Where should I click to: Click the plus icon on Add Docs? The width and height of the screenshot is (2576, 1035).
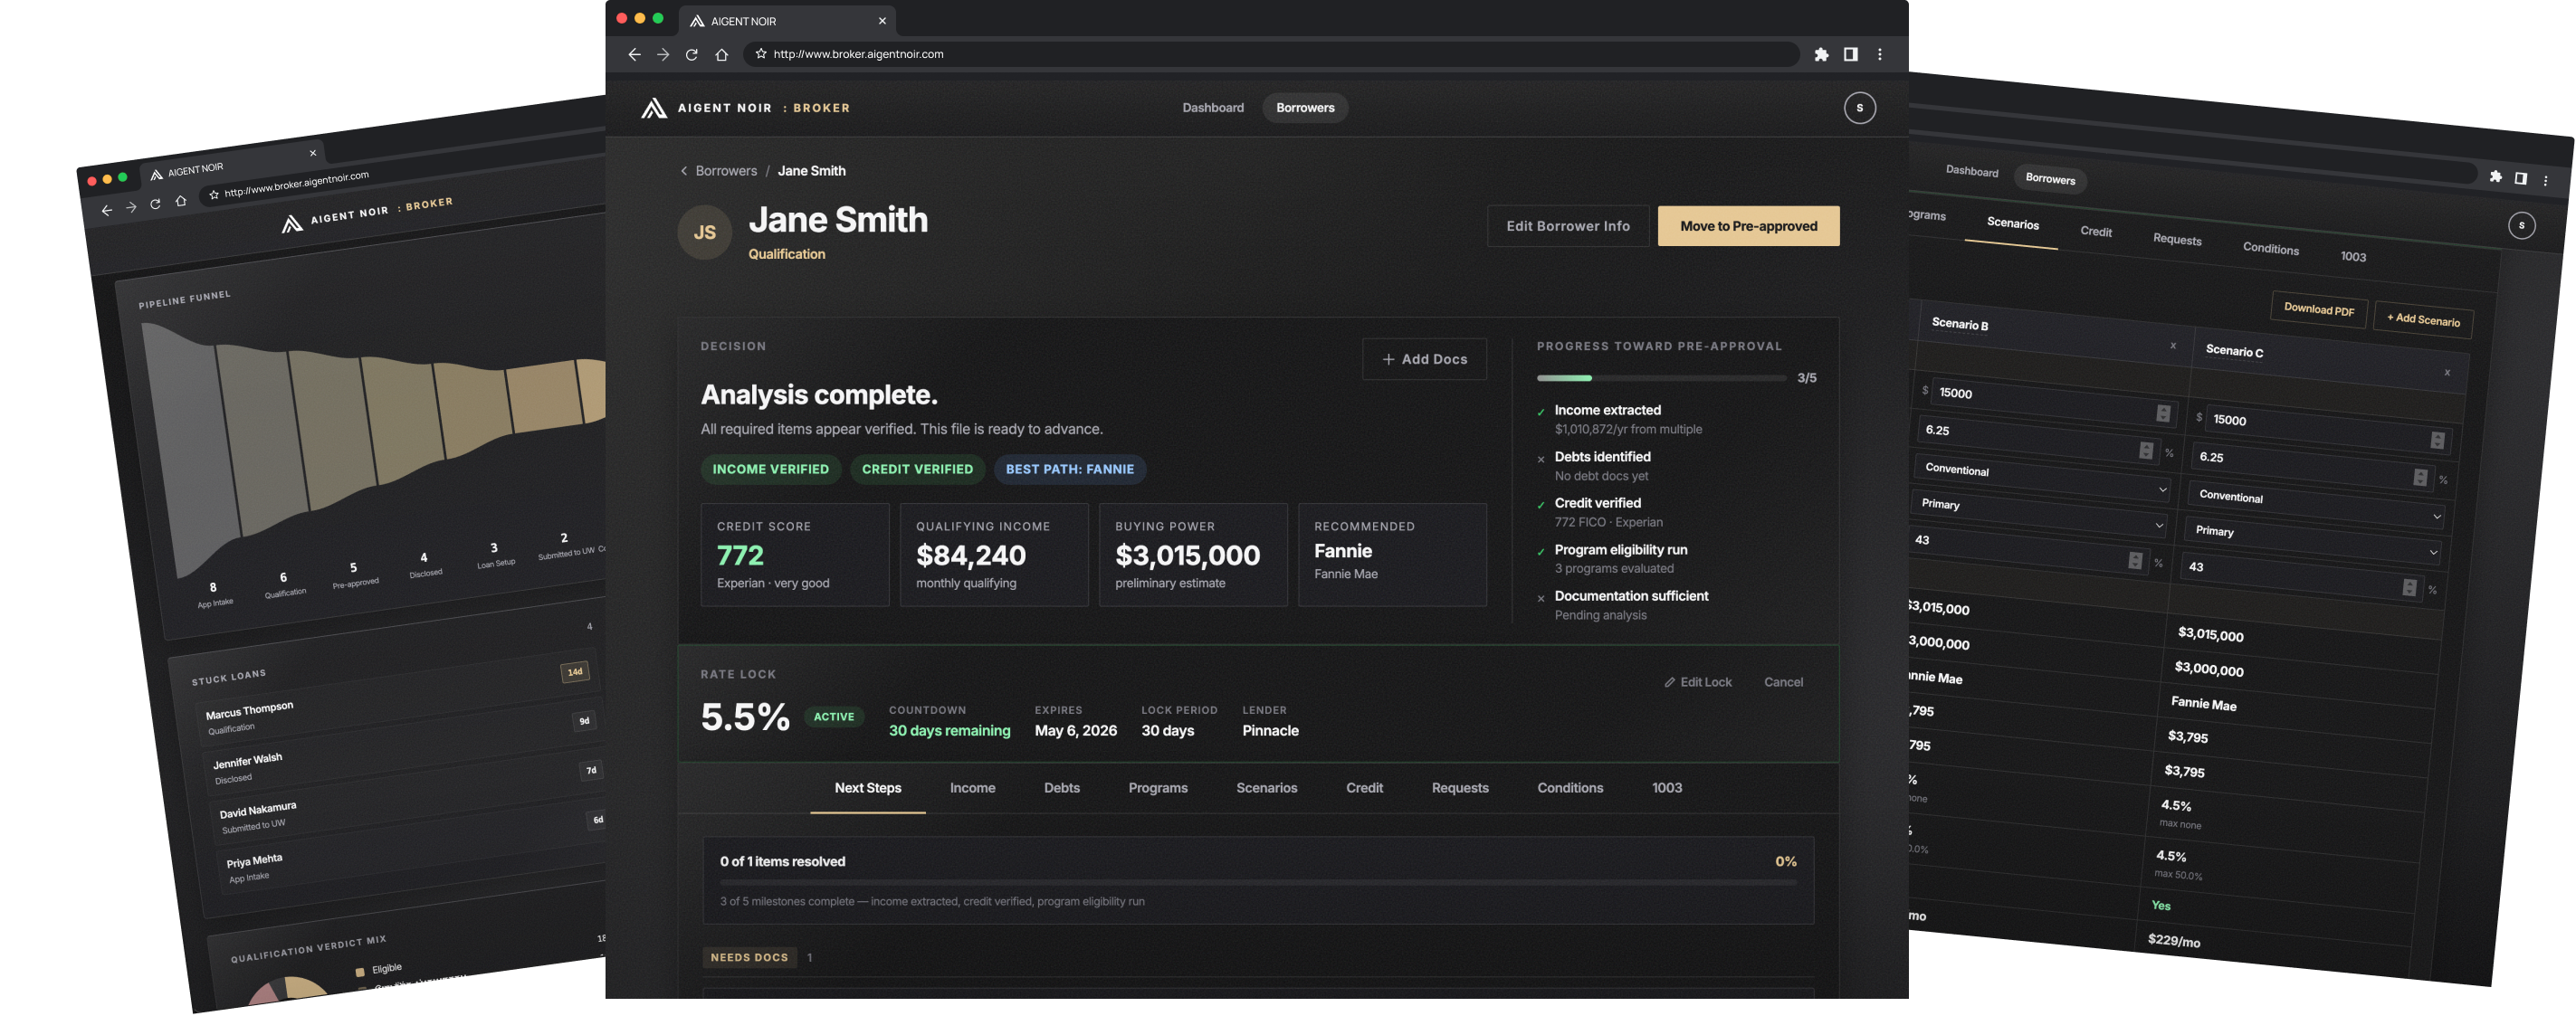[x=1388, y=359]
